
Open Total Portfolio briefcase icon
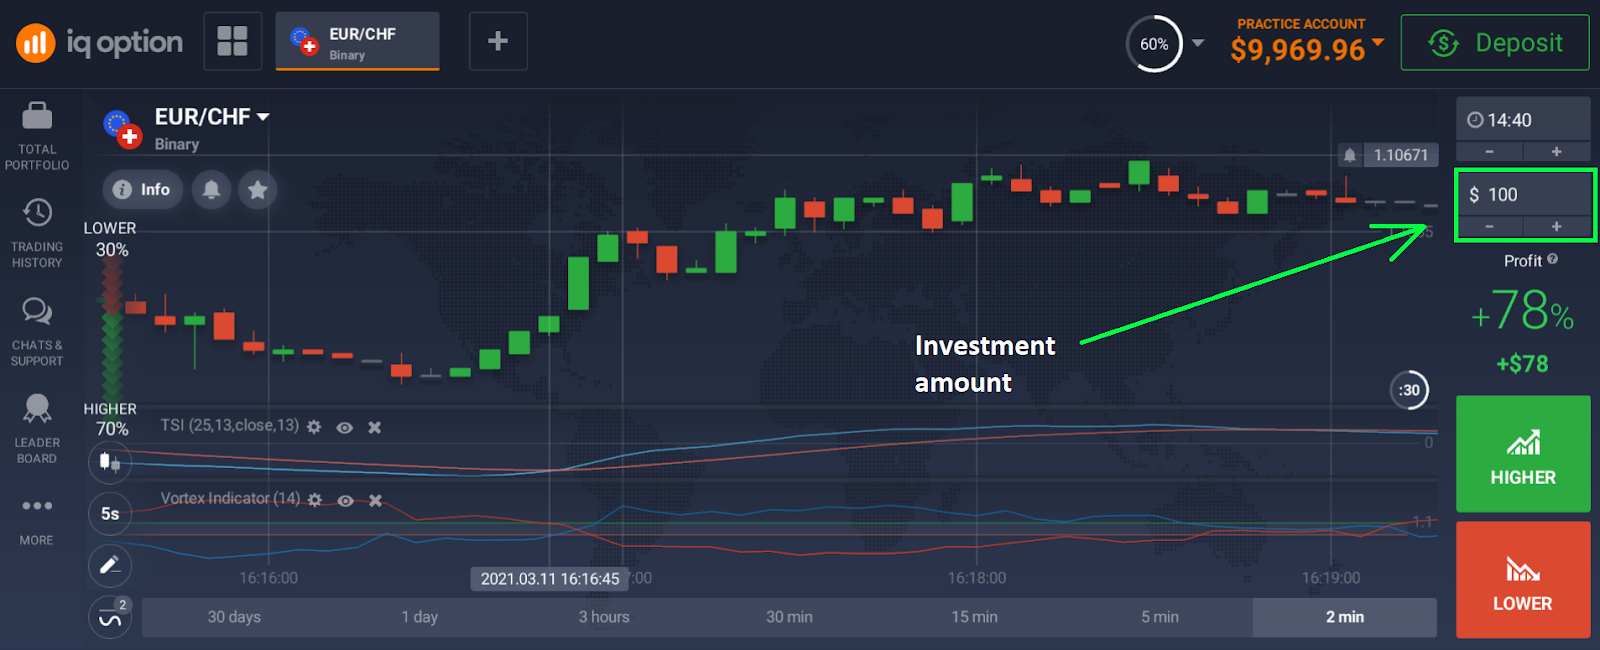tap(37, 116)
